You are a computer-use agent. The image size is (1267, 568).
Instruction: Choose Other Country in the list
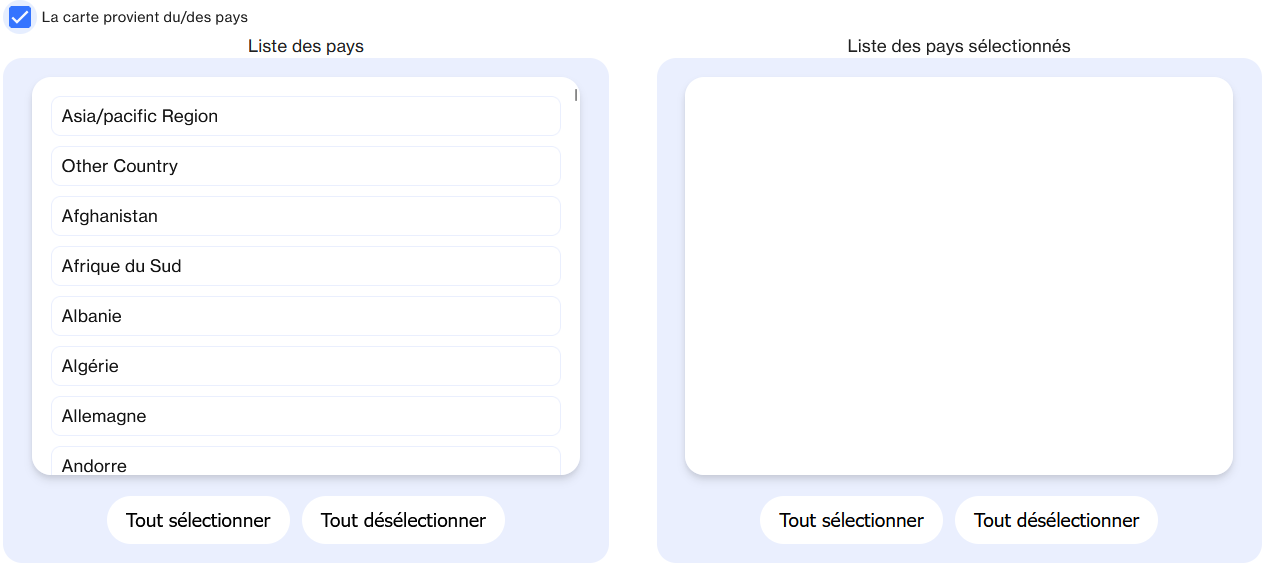[305, 166]
